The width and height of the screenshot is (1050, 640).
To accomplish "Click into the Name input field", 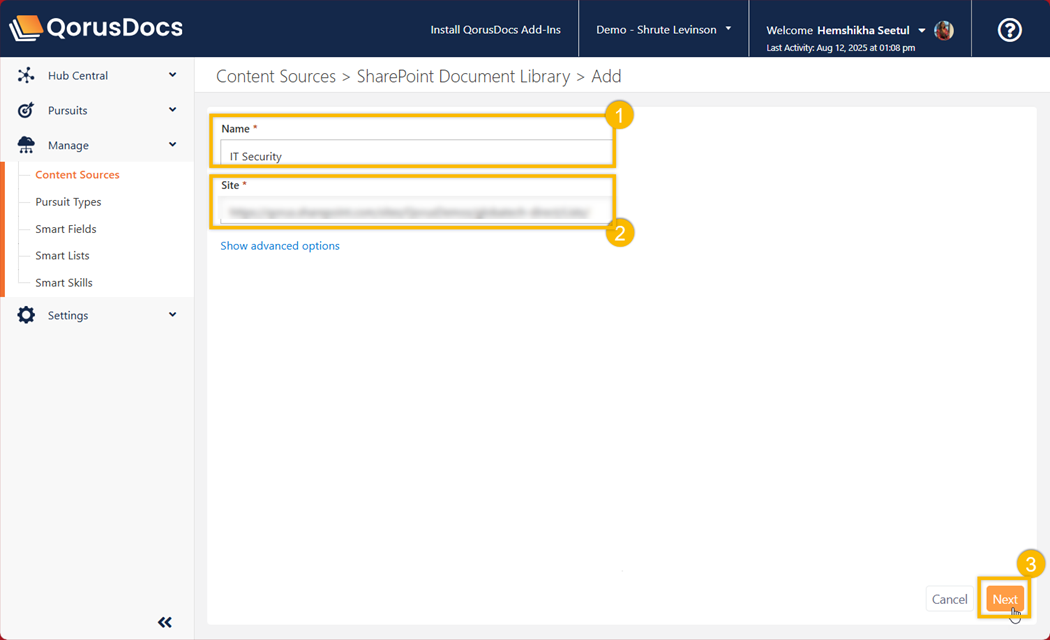I will (x=415, y=156).
